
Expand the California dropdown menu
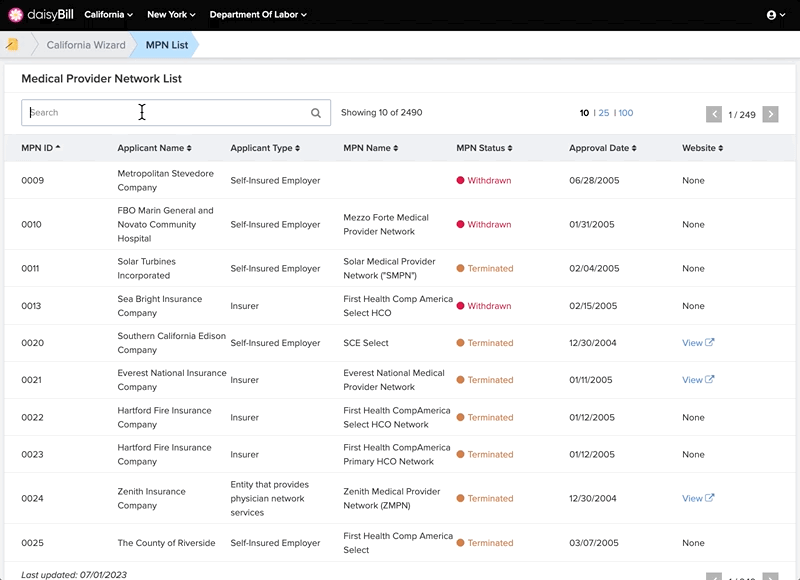coord(109,15)
